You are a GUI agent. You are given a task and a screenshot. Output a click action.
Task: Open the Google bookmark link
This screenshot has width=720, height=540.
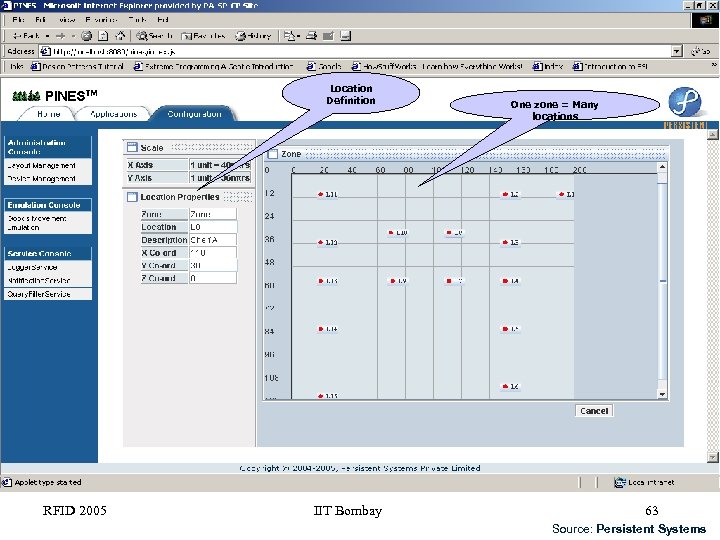click(x=324, y=67)
